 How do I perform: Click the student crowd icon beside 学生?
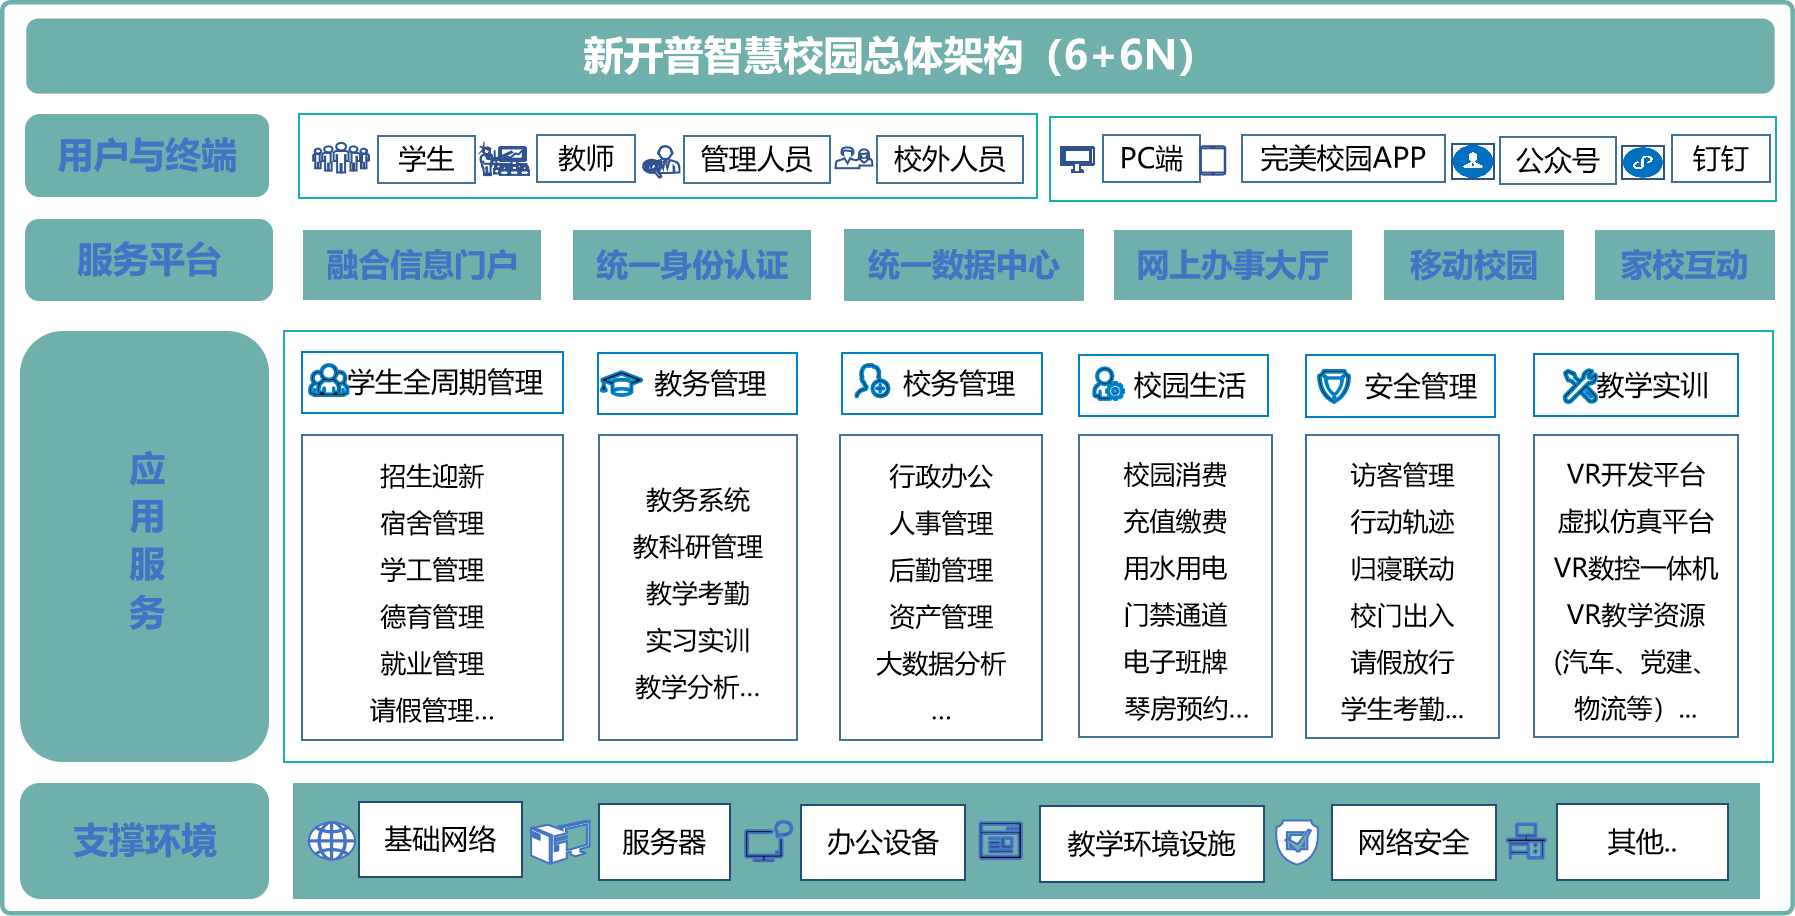pos(340,158)
